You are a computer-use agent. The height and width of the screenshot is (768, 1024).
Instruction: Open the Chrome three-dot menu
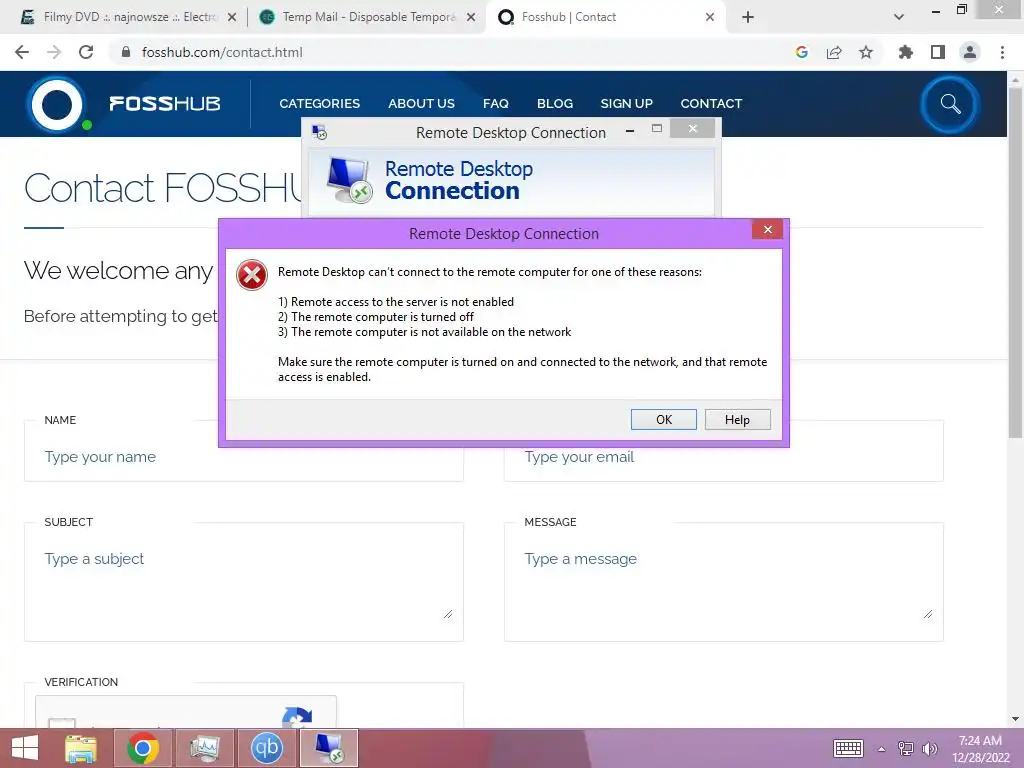1002,52
